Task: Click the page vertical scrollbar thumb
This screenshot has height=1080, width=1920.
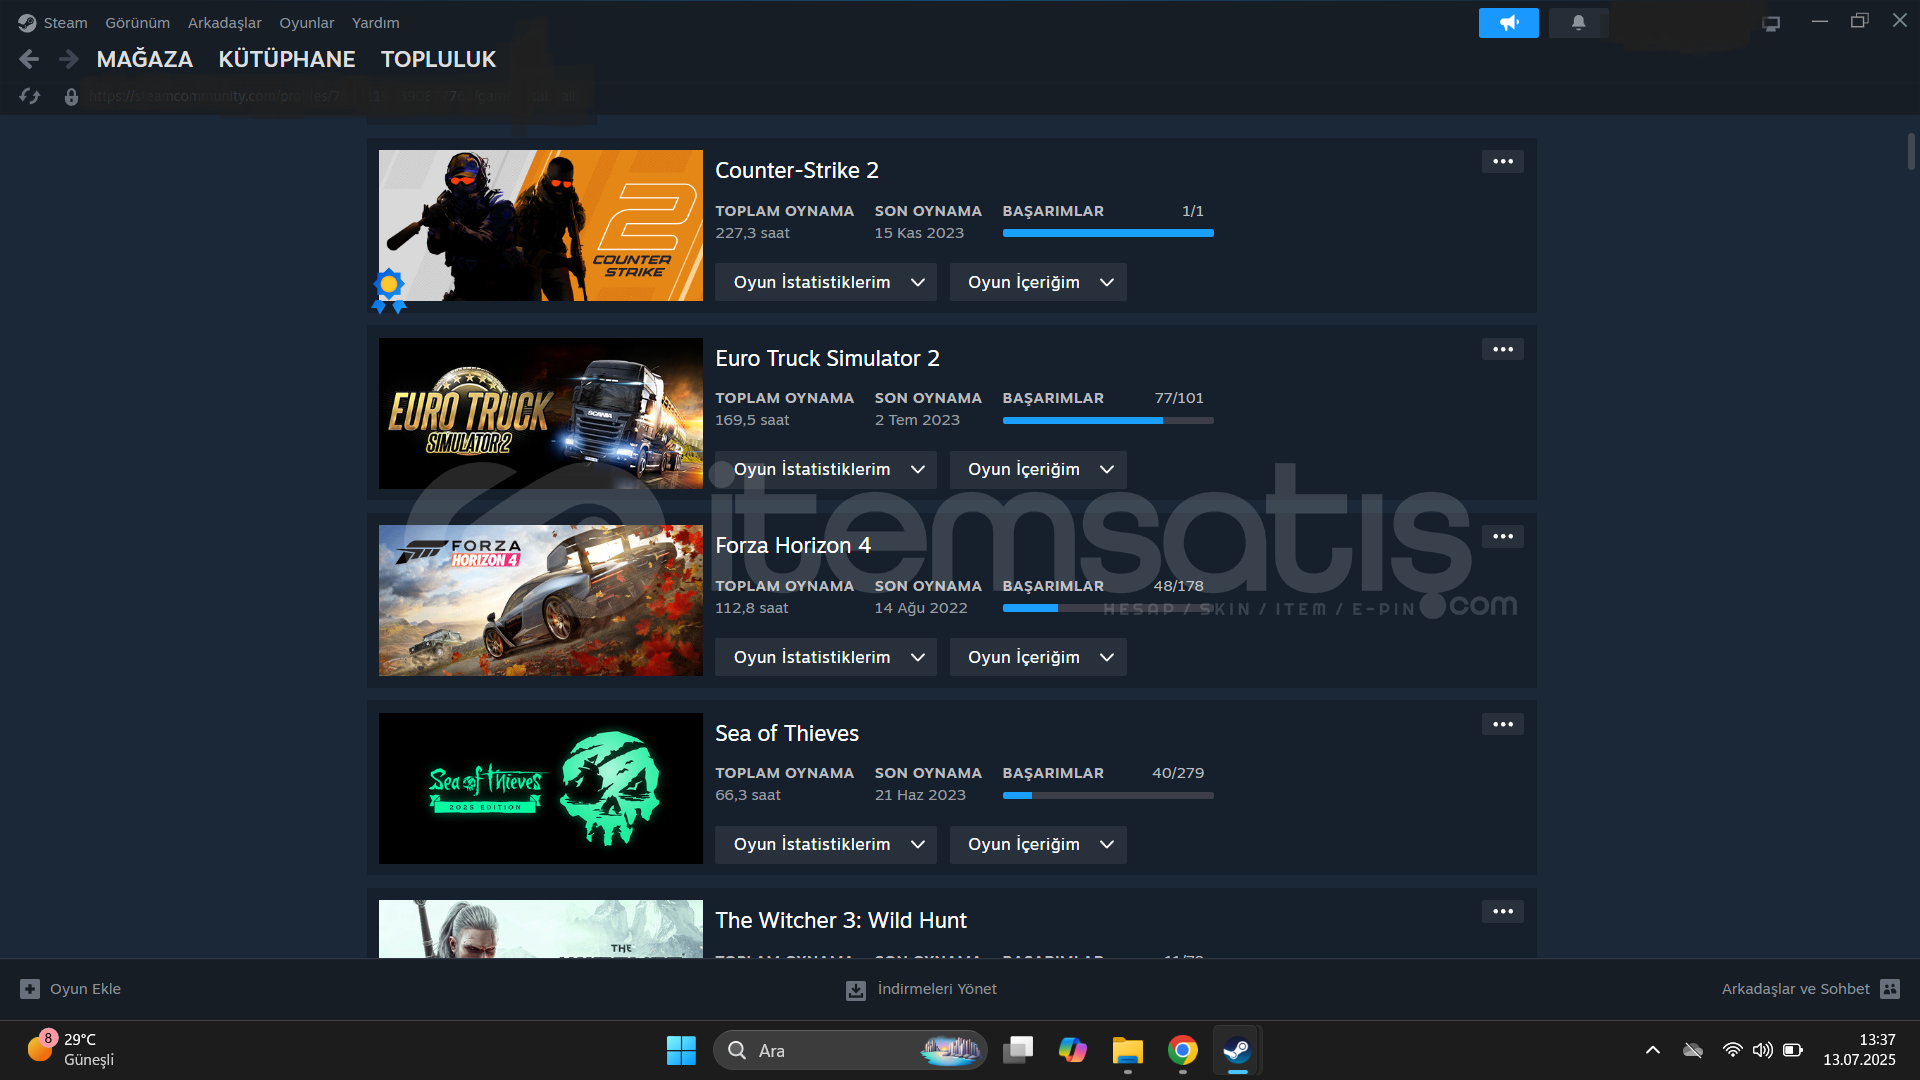Action: click(x=1910, y=150)
